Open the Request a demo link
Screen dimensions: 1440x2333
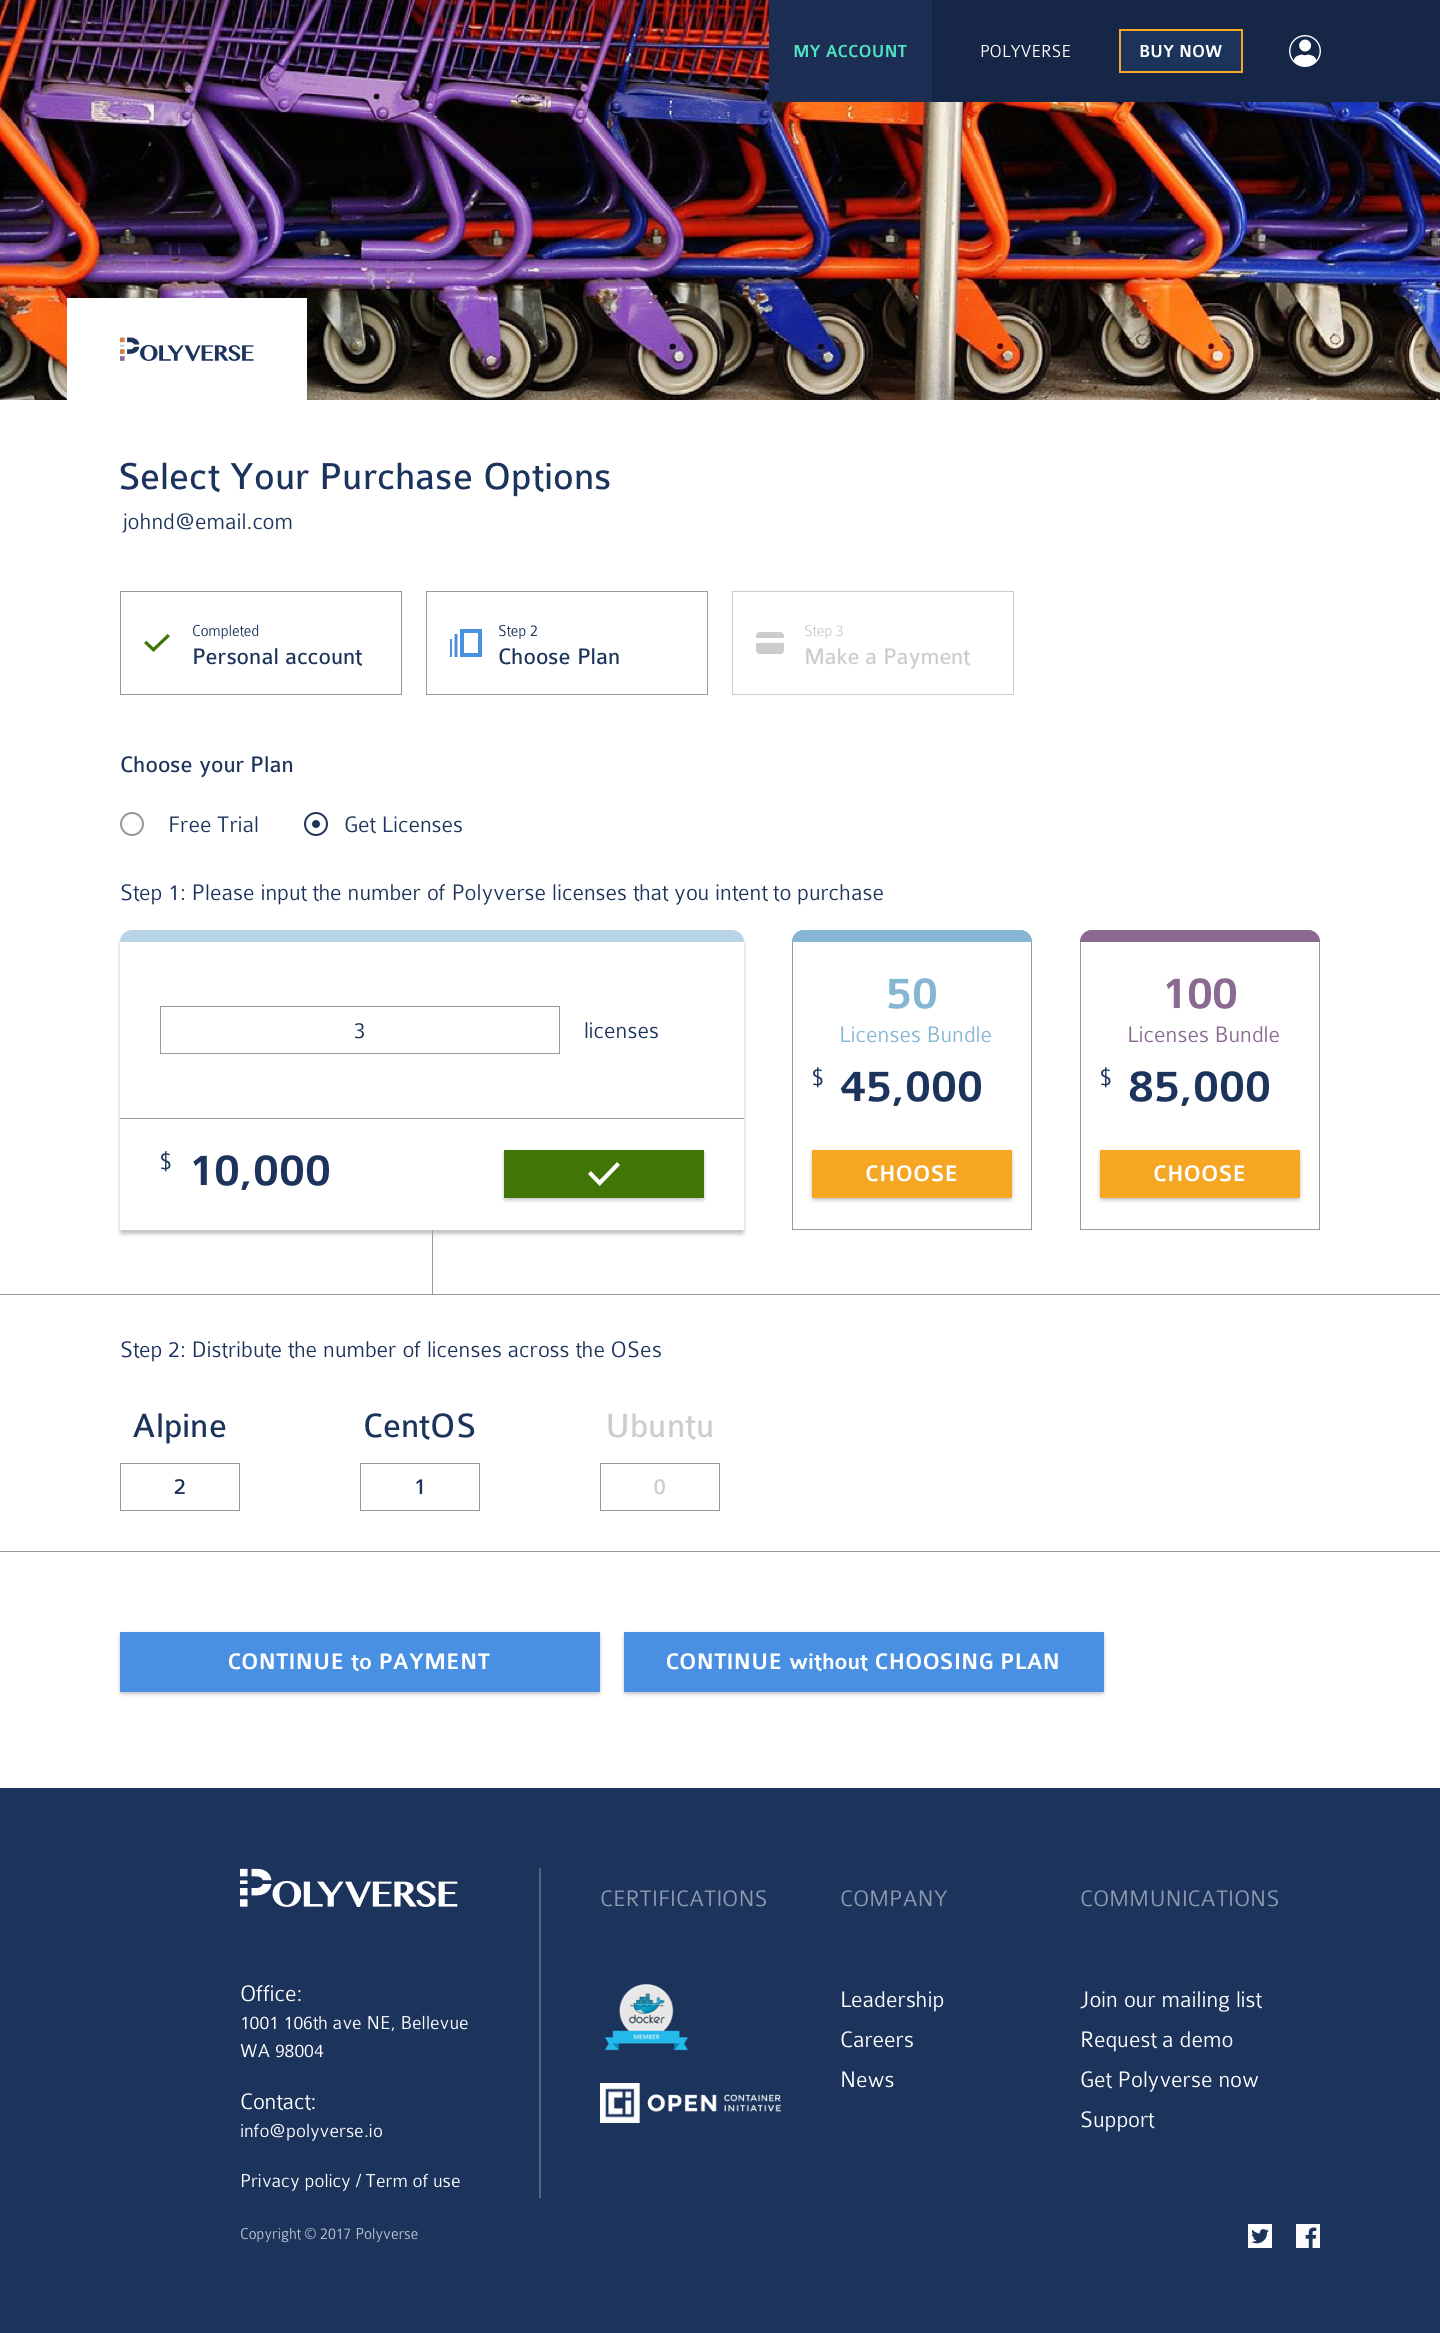click(1156, 2040)
